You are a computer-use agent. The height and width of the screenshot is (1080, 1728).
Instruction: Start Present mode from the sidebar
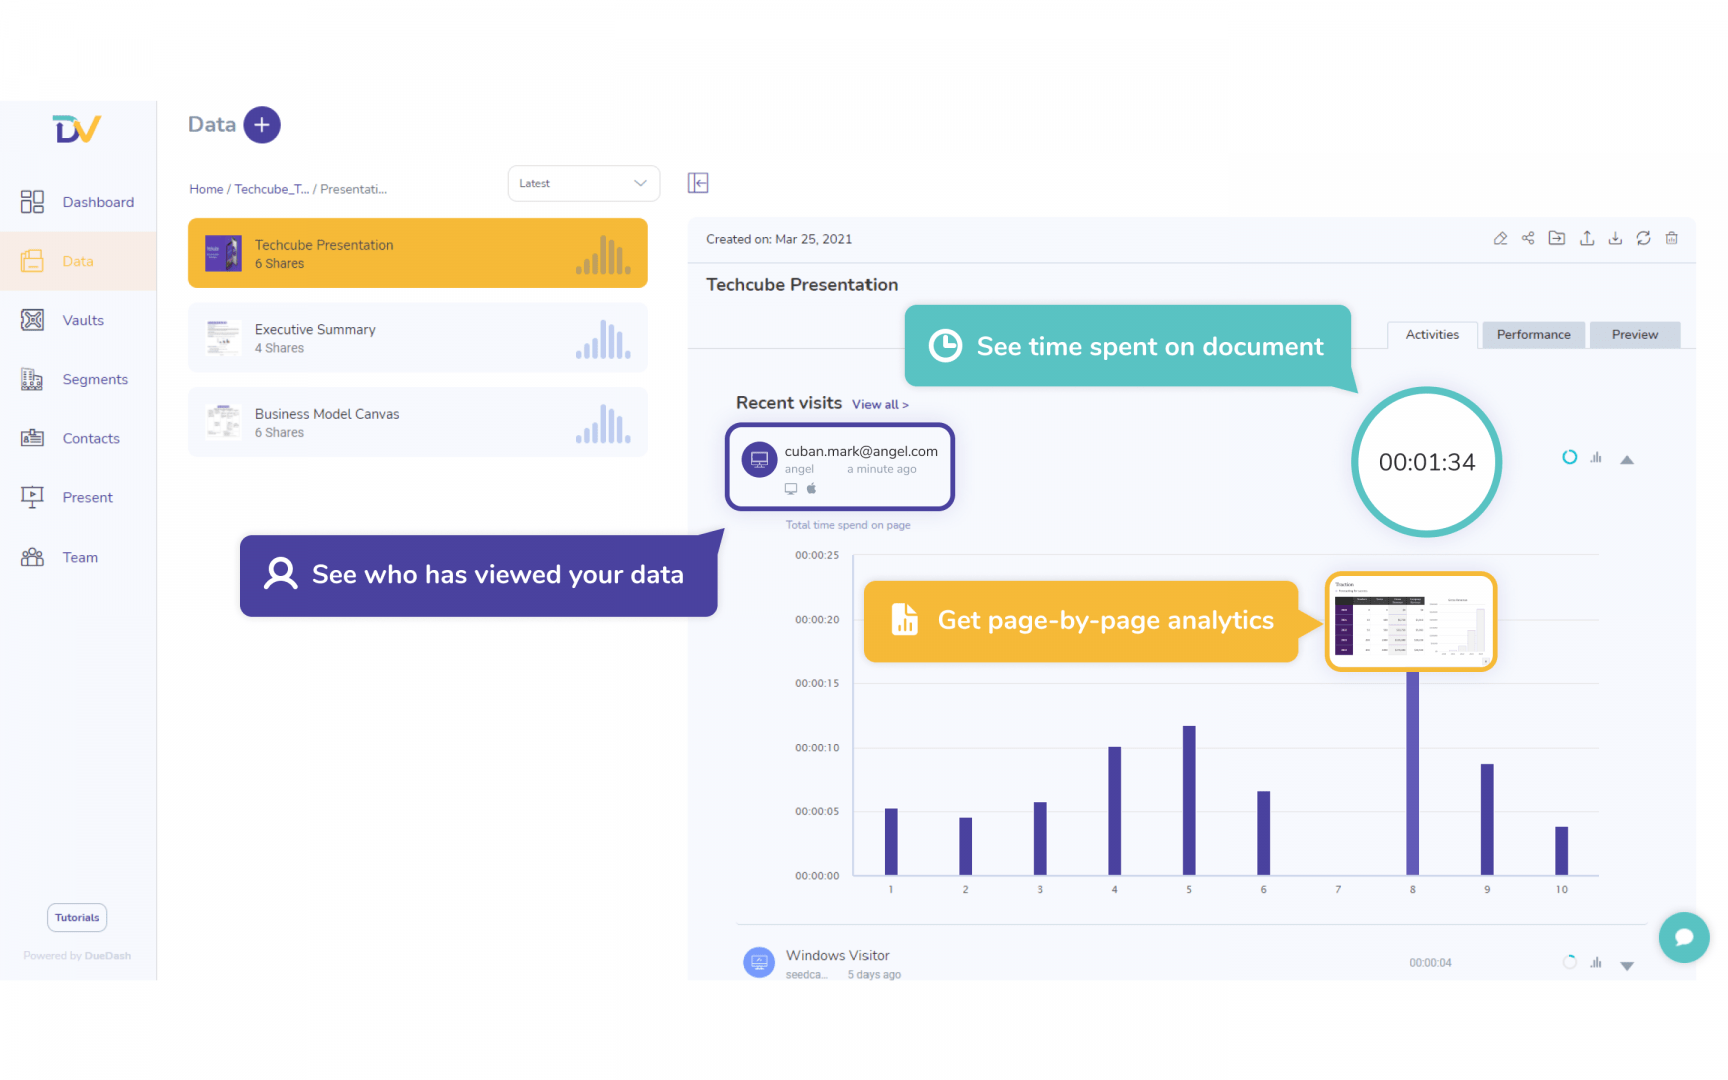coord(88,497)
